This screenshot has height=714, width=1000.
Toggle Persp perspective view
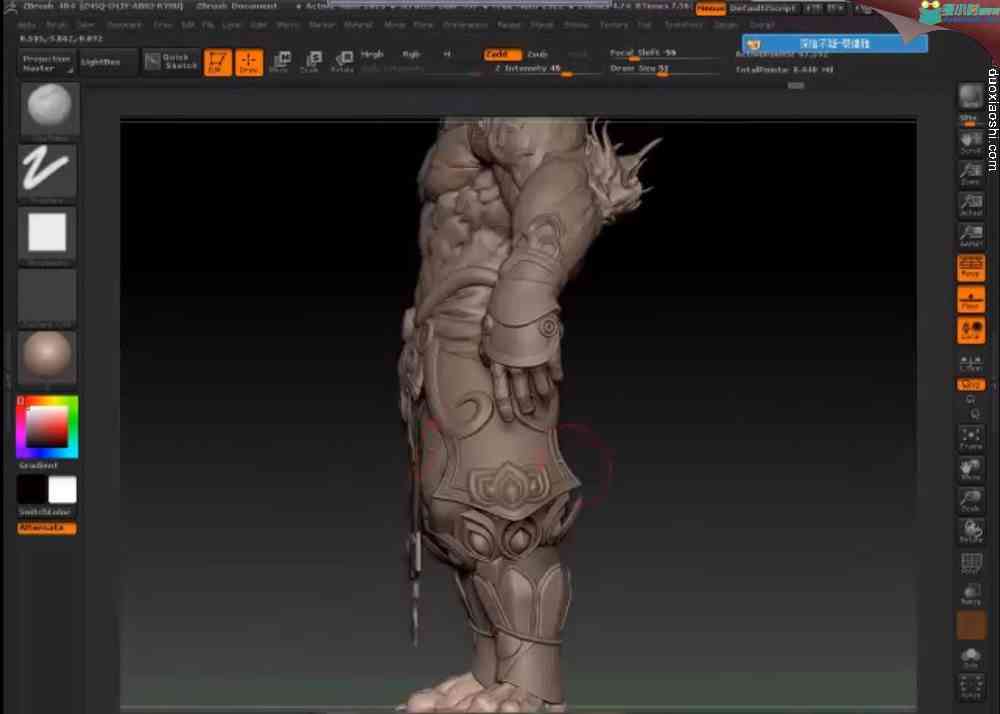pyautogui.click(x=971, y=268)
